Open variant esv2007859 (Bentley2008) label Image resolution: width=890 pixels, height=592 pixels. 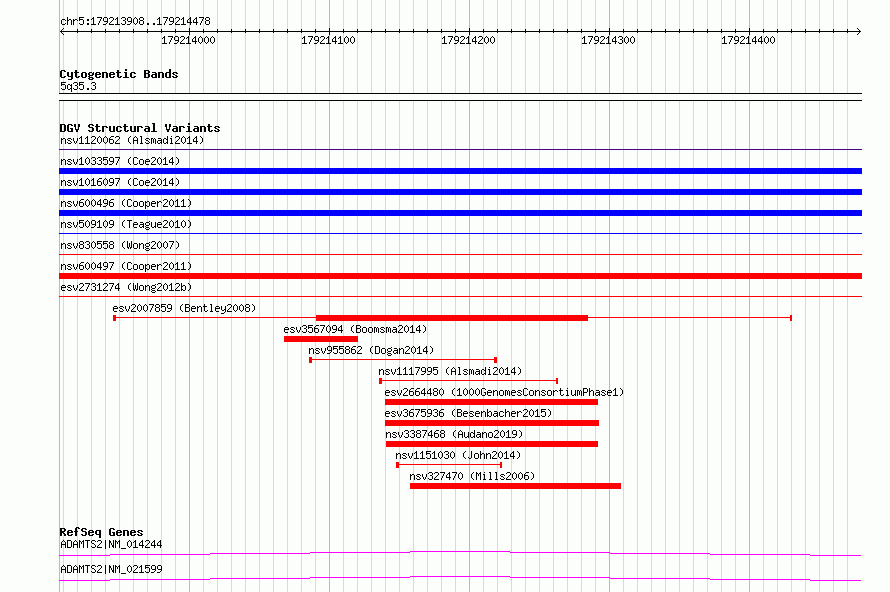(x=184, y=308)
